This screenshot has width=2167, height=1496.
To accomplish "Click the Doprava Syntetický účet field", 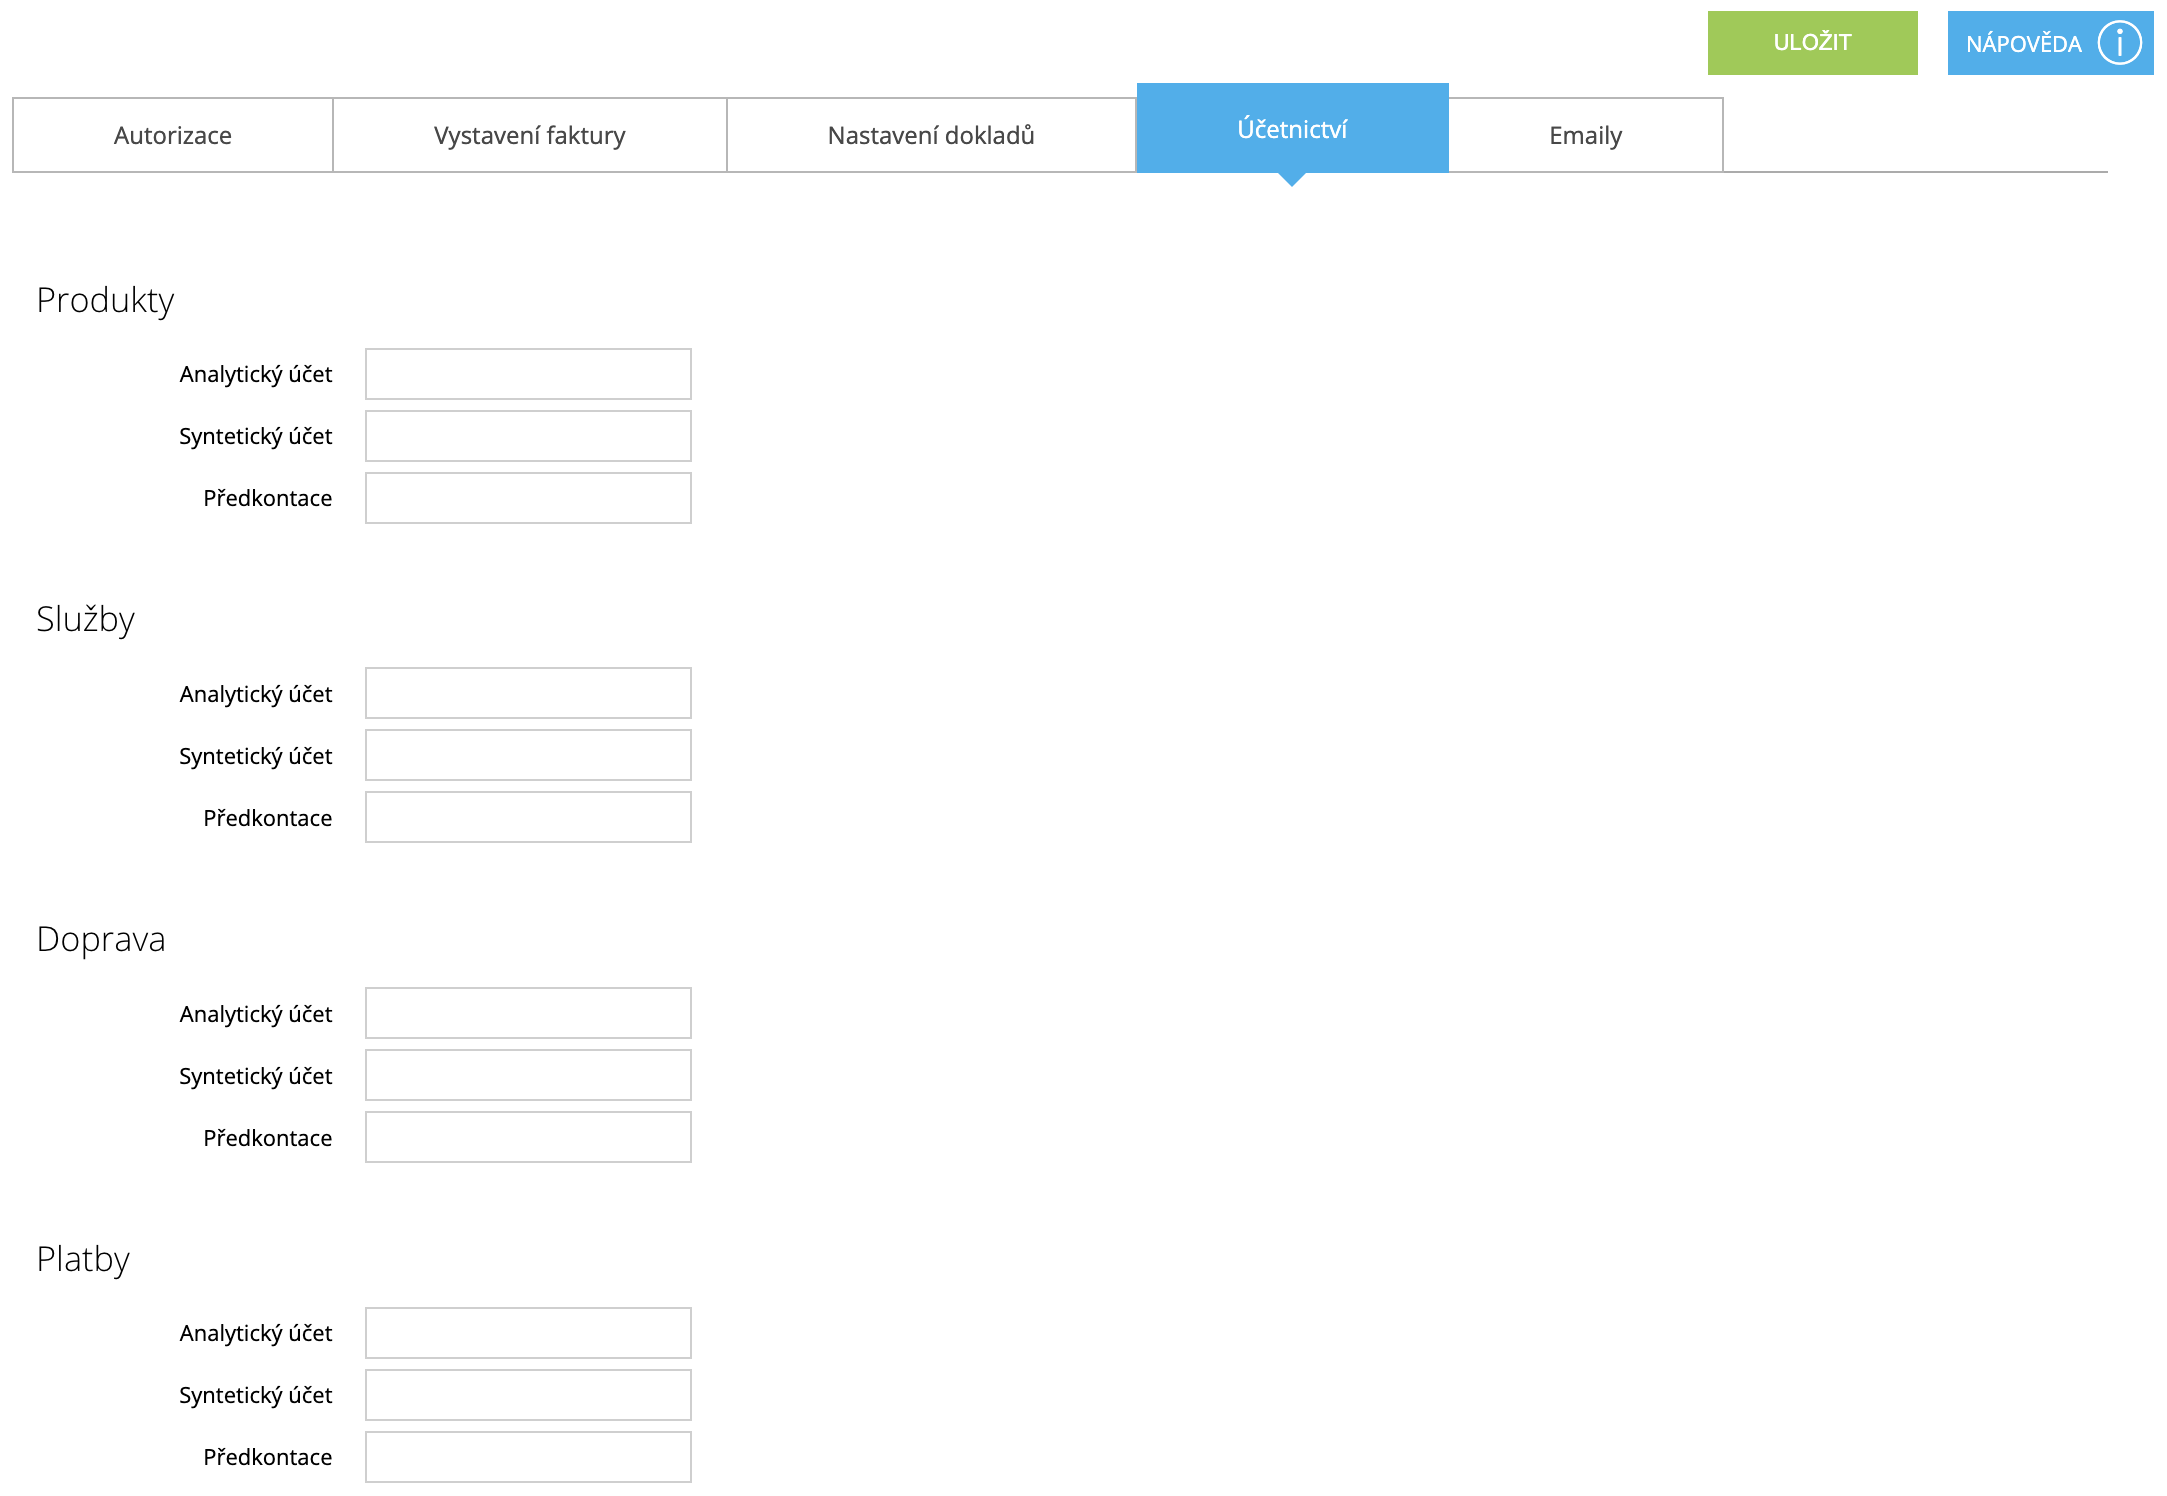I will (x=528, y=1075).
